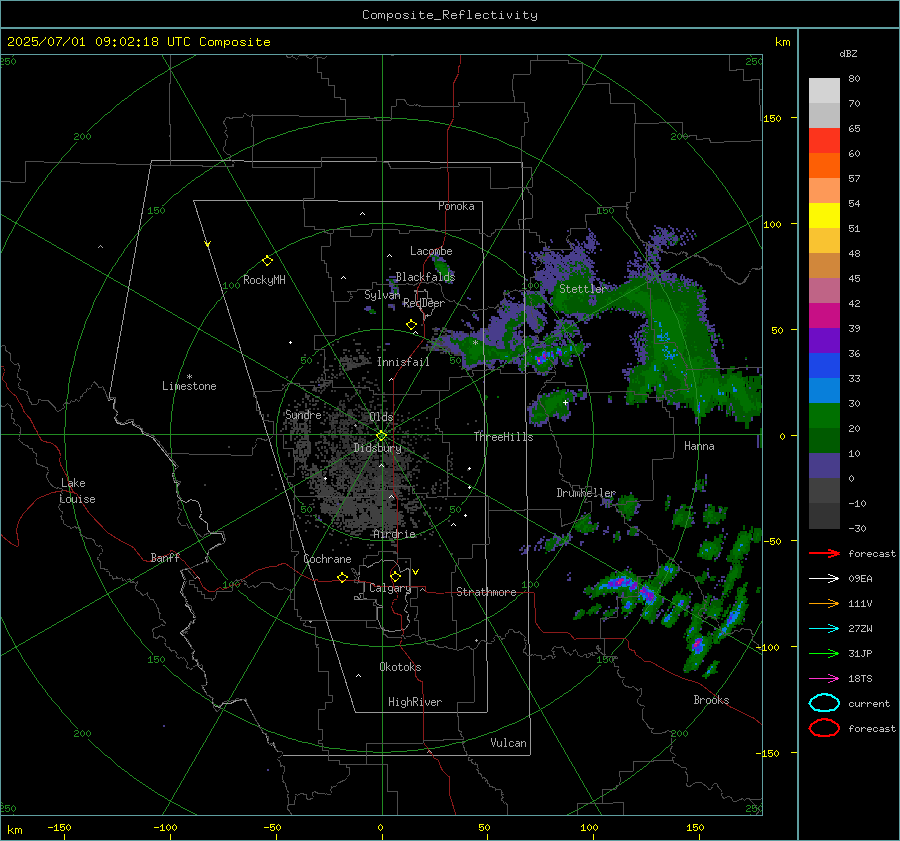Click the magenta 39-42 dBZ color swatch

pos(824,316)
